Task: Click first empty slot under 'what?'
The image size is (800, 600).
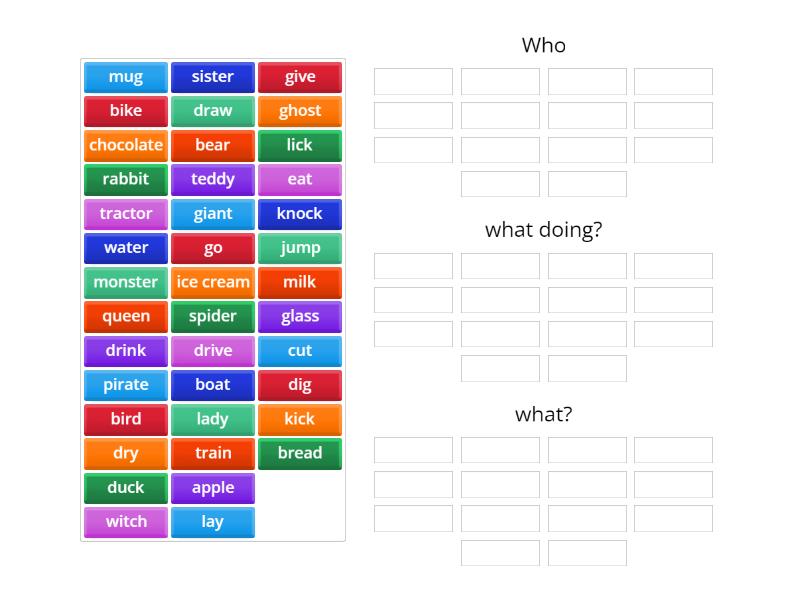Action: point(413,450)
